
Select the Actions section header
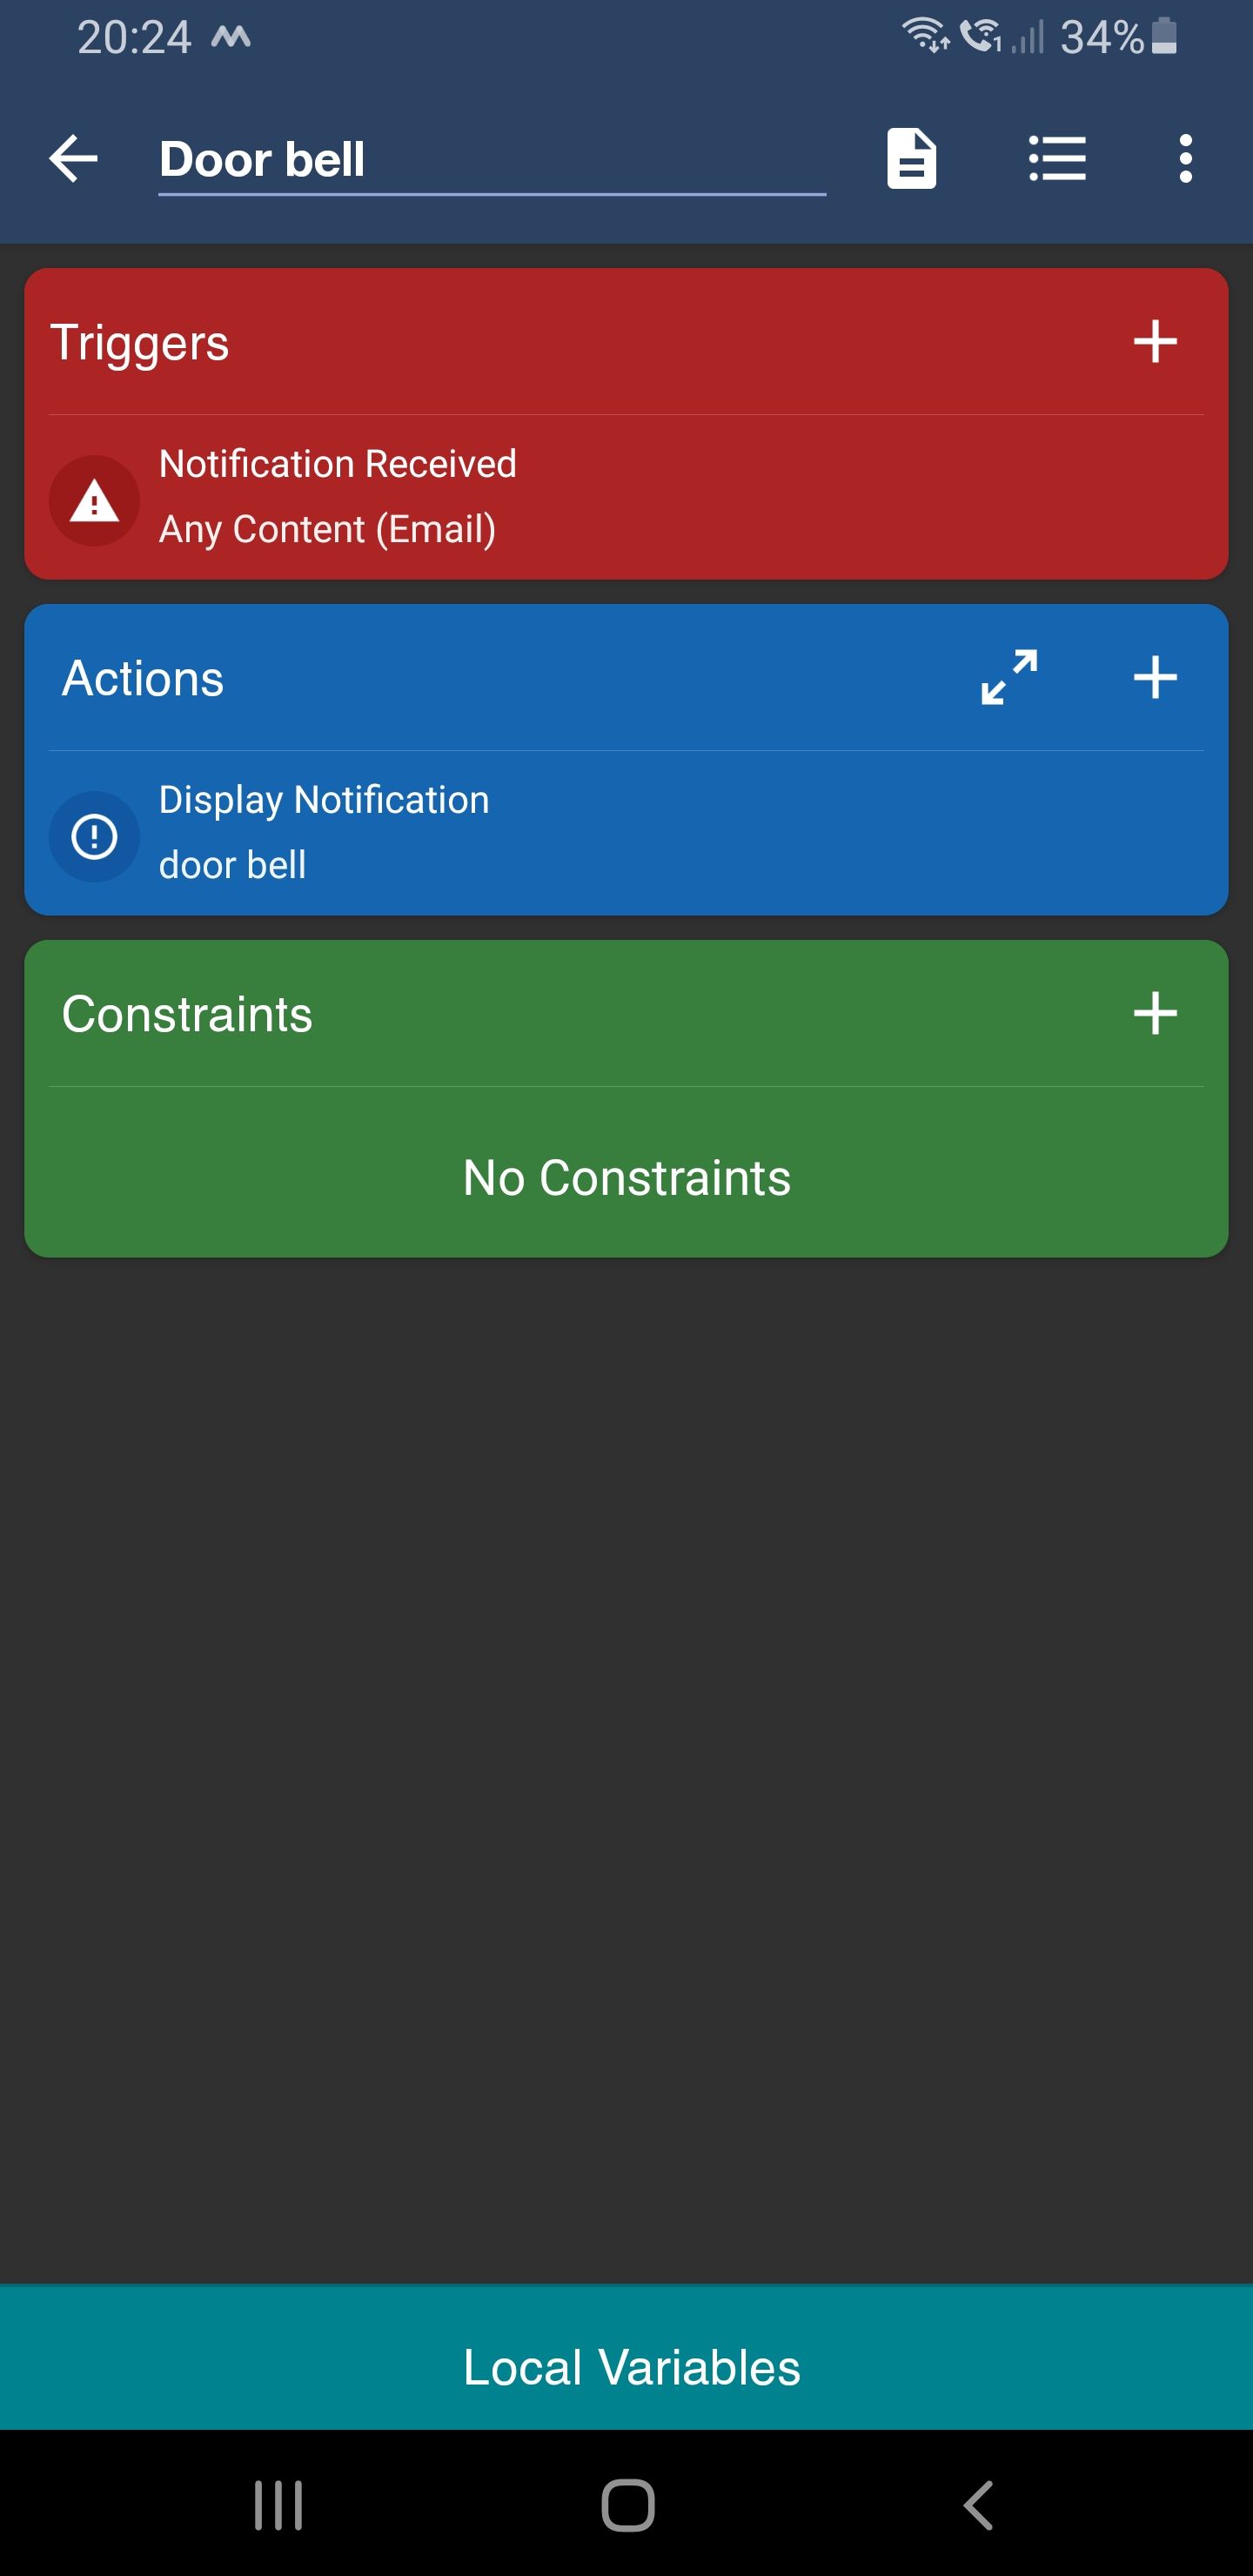coord(143,679)
